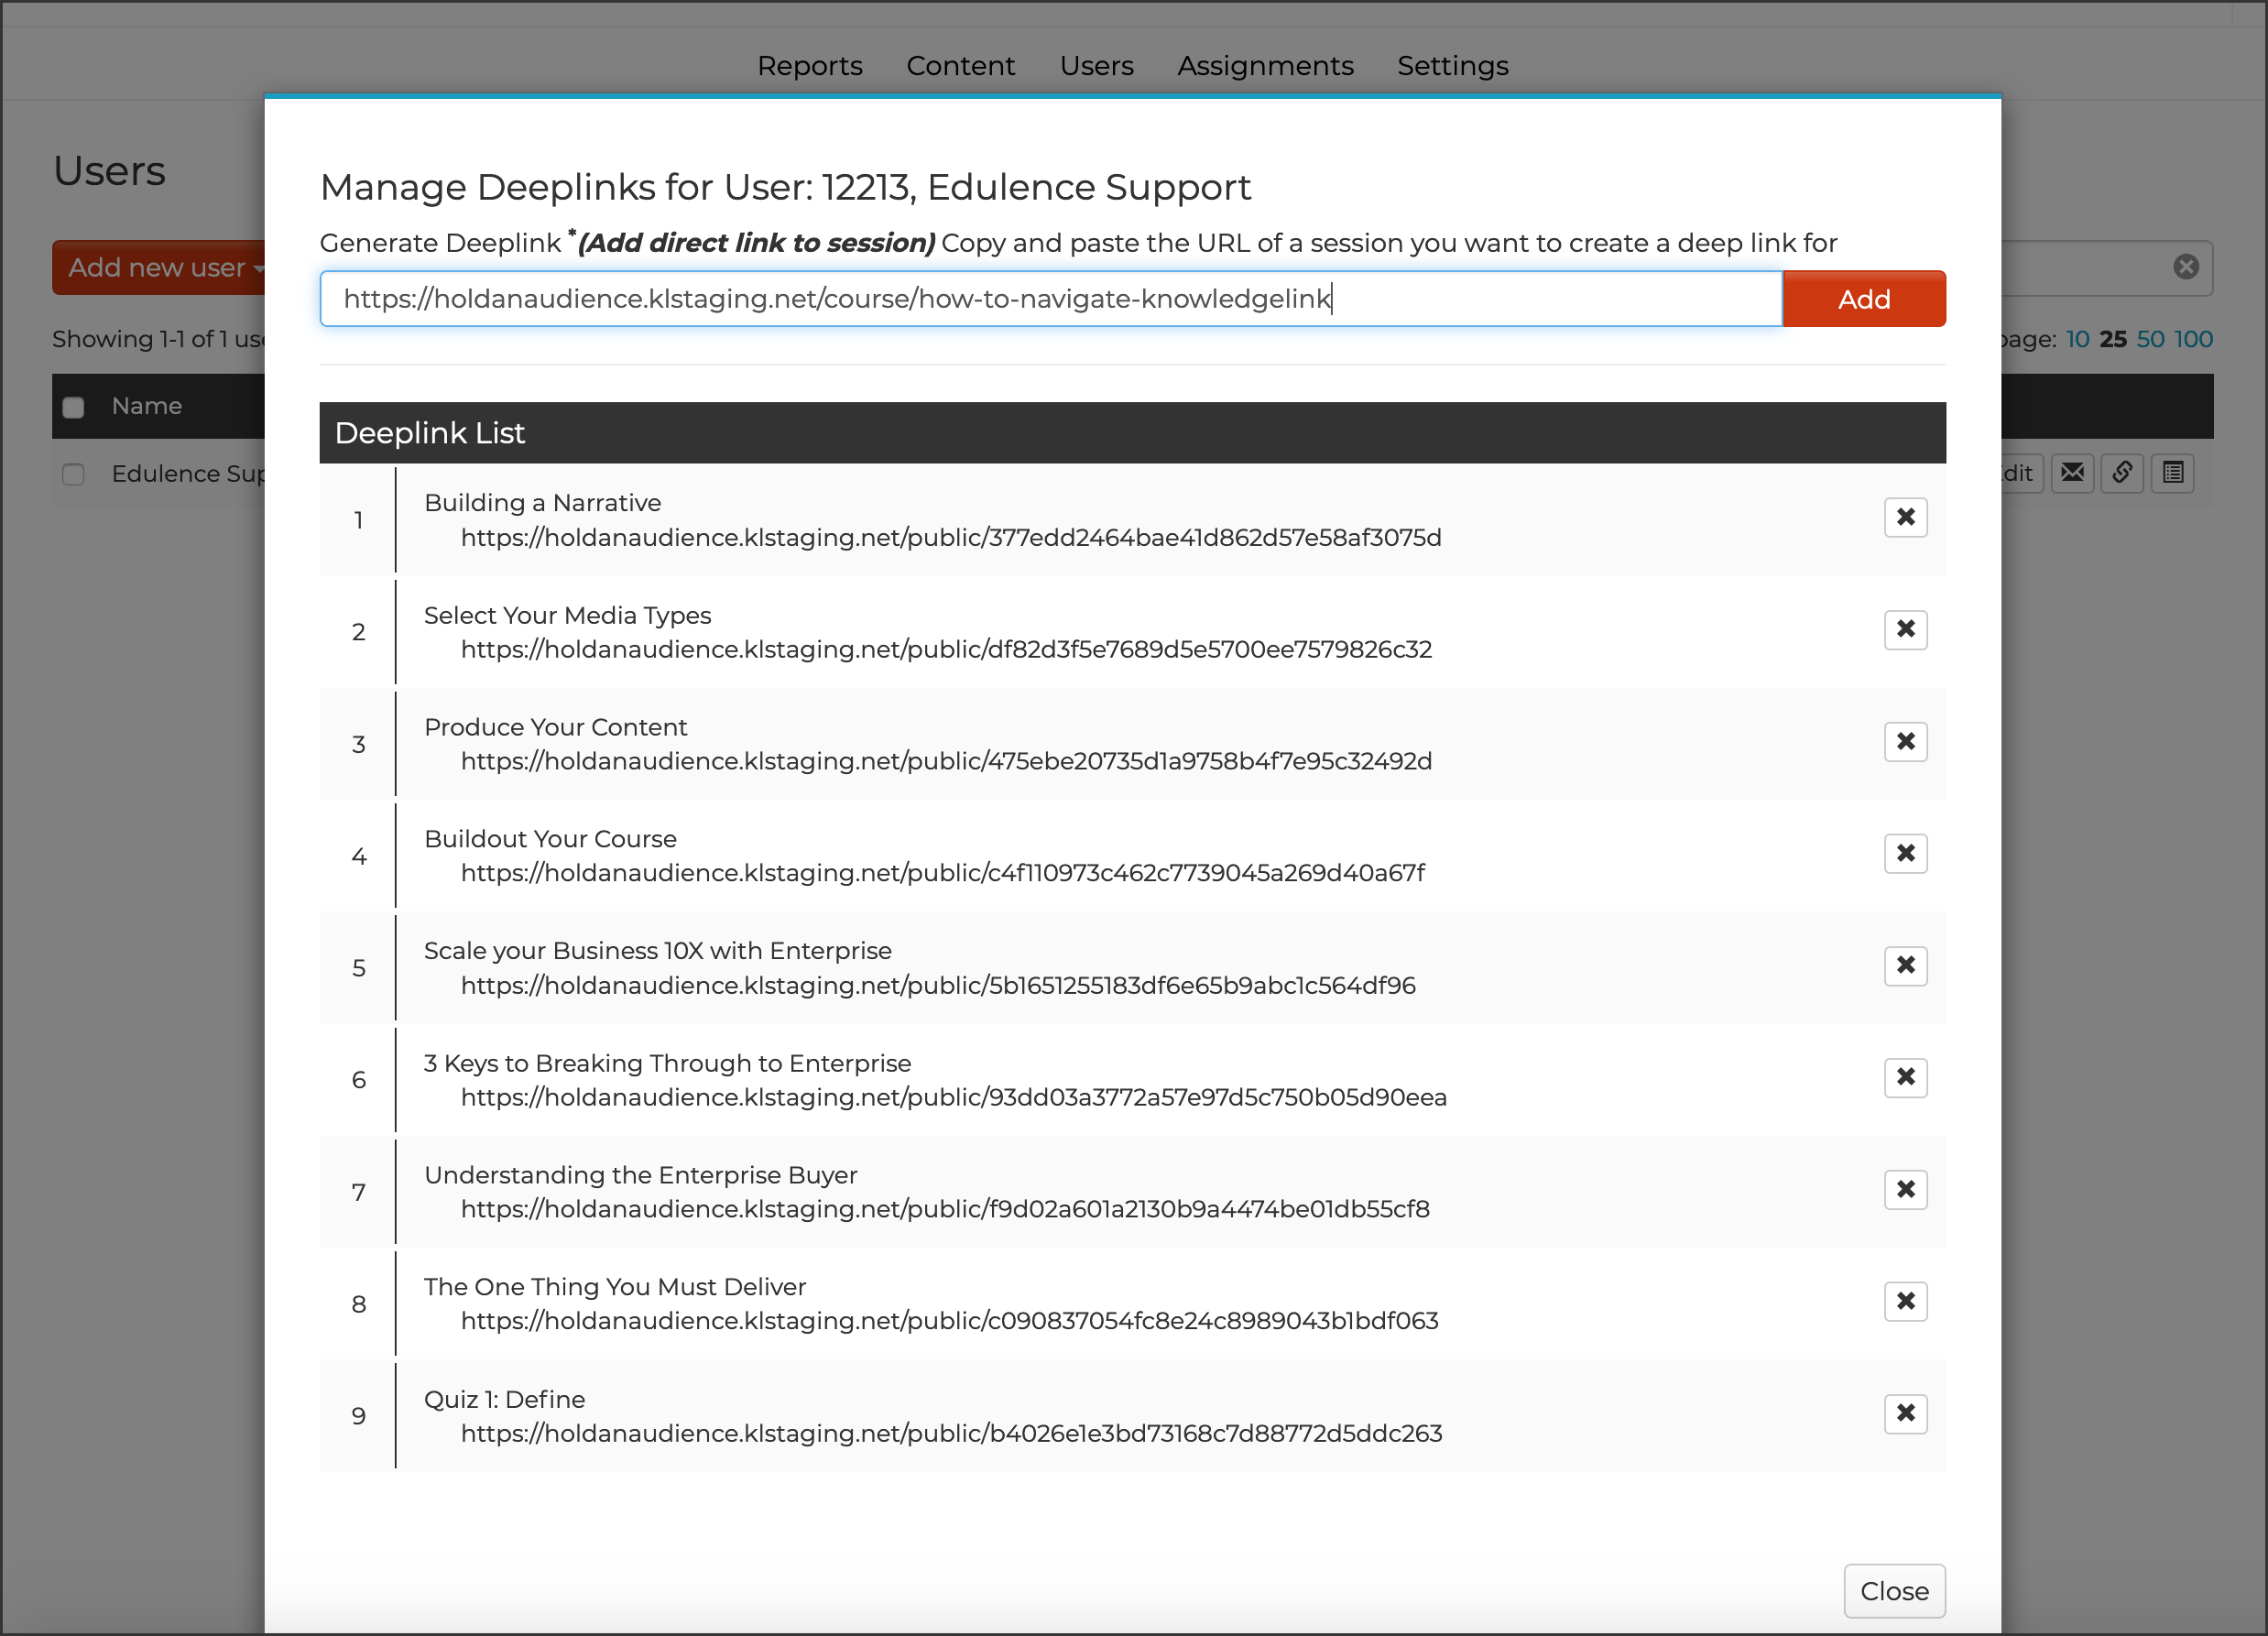Screen dimensions: 2268x1636
Task: Click the deeplink chain icon in user row
Action: point(2122,472)
